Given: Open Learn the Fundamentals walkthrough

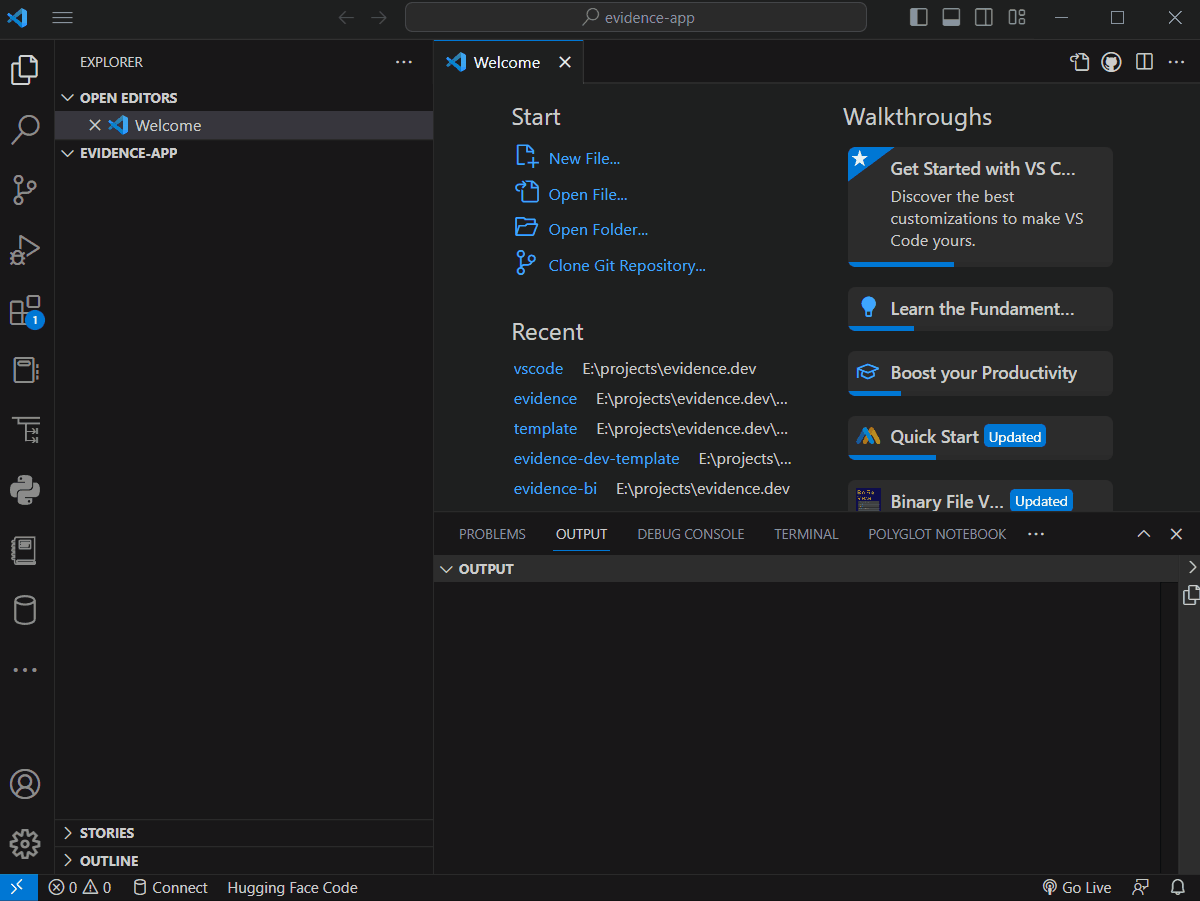Looking at the screenshot, I should click(x=980, y=309).
